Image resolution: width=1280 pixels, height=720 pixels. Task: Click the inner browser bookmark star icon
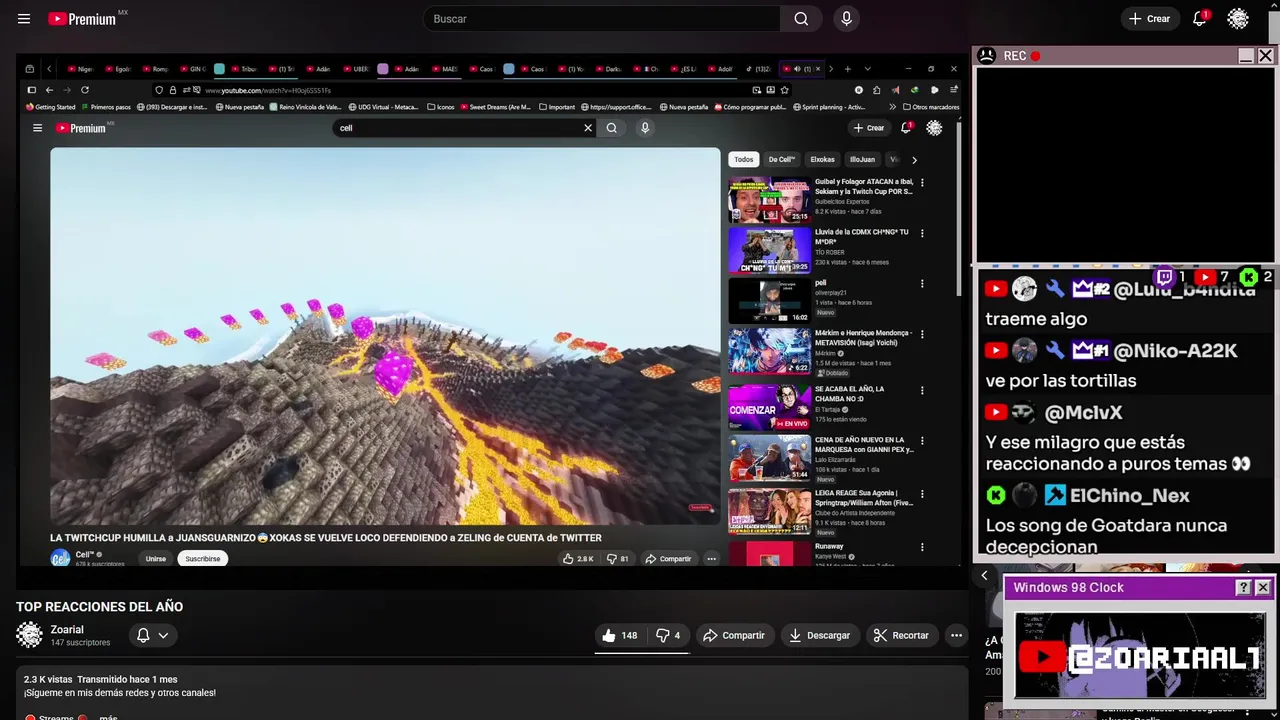coord(784,90)
